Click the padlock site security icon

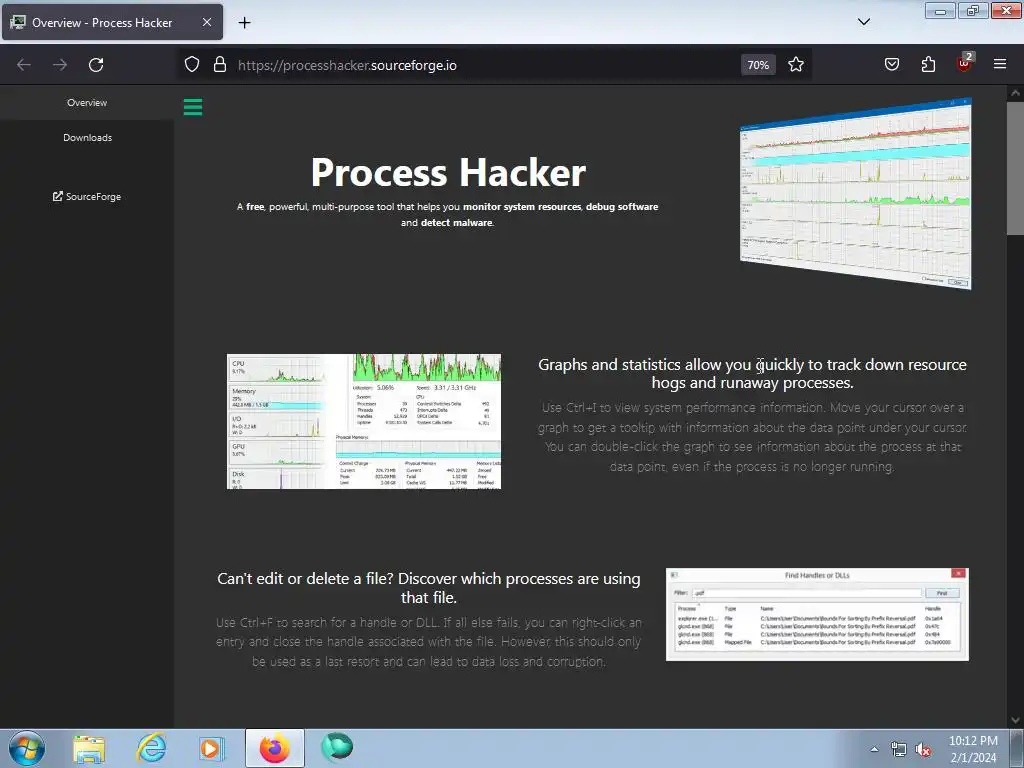click(220, 65)
